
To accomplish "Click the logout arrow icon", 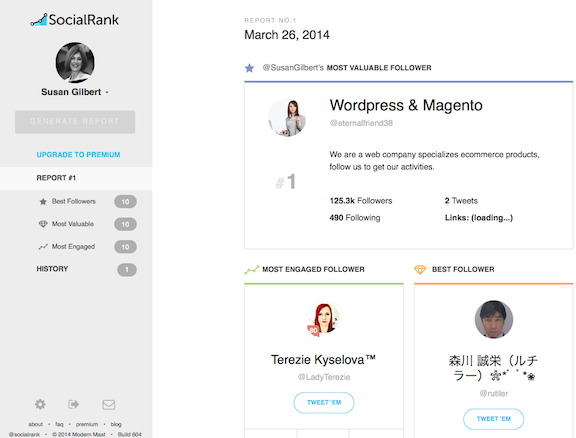I will [73, 405].
